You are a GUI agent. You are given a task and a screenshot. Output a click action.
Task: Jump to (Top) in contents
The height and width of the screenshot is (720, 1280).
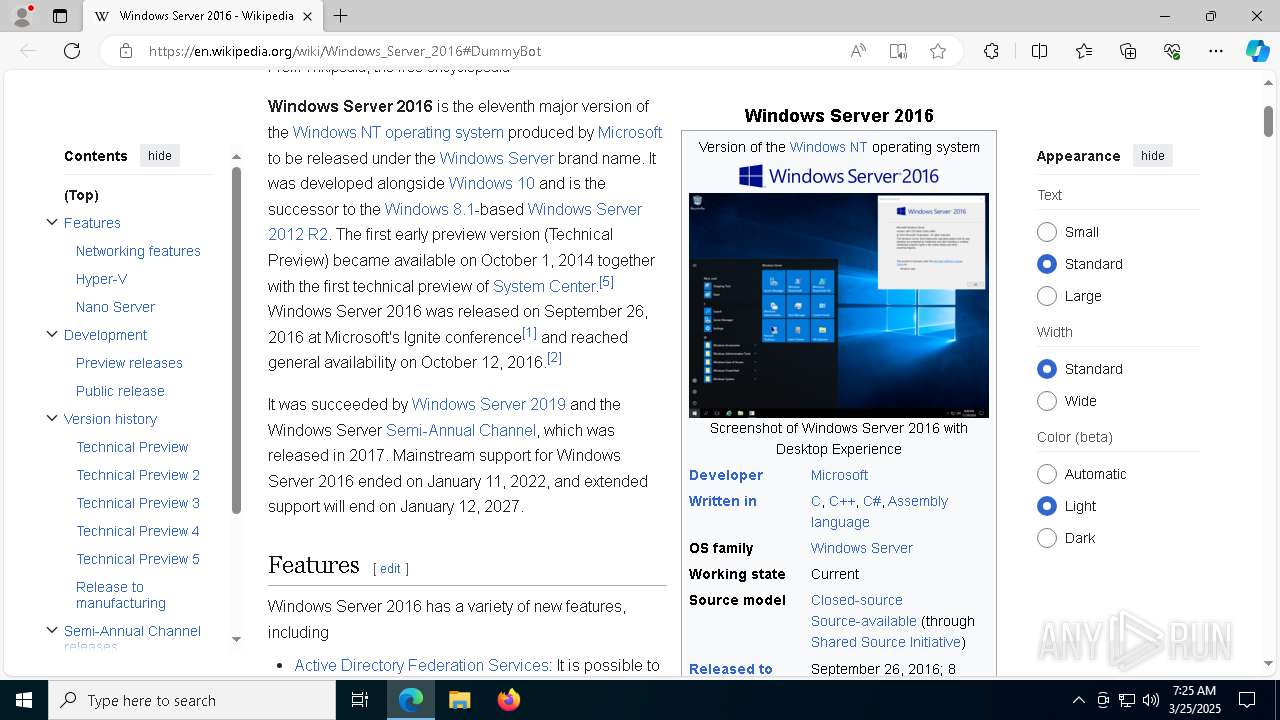(x=81, y=195)
